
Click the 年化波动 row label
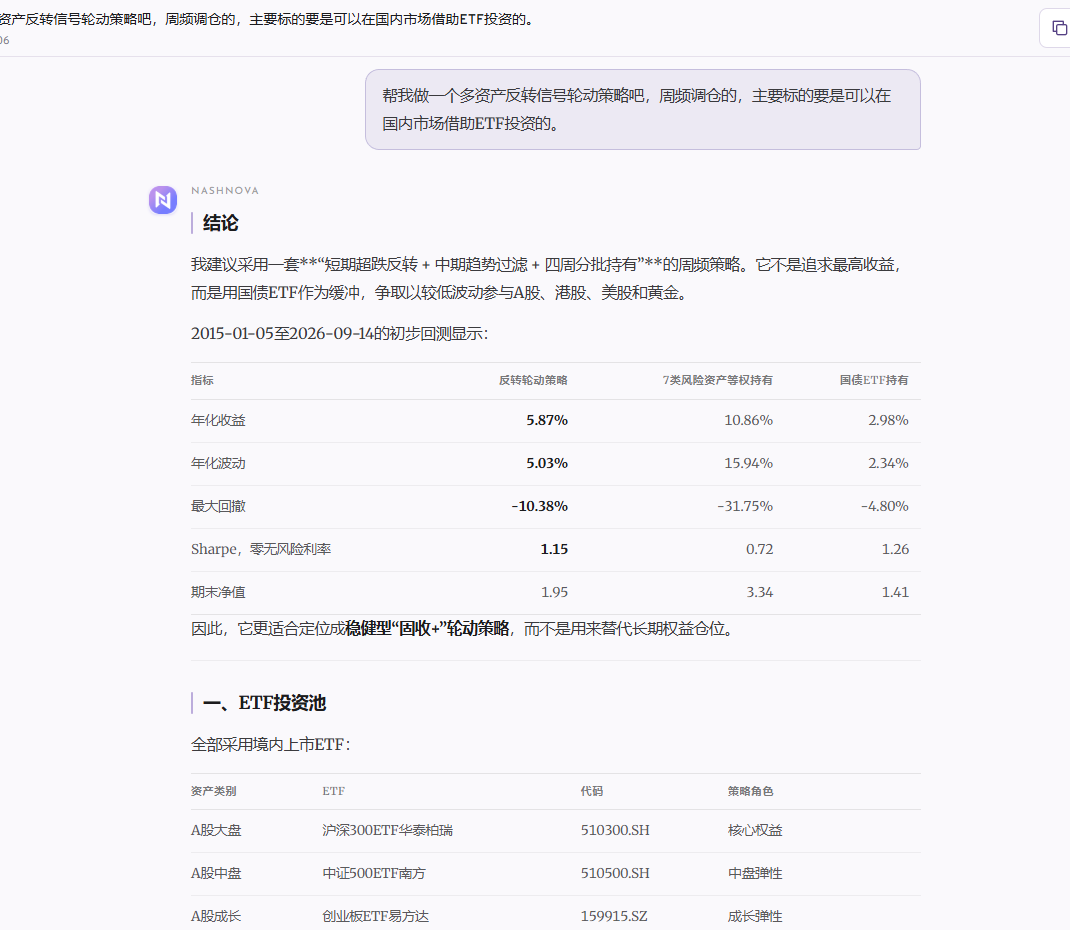click(218, 463)
